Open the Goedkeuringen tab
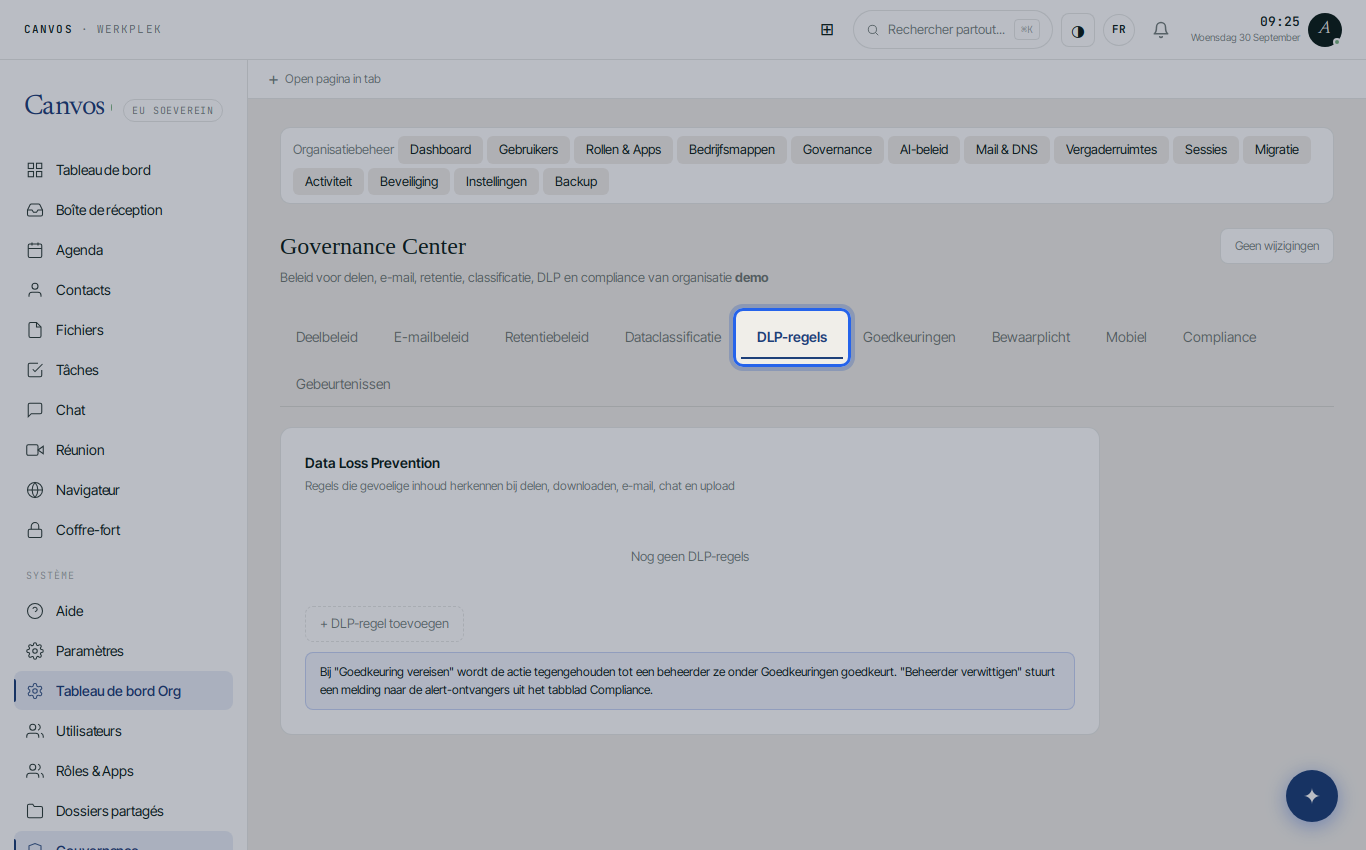The width and height of the screenshot is (1366, 850). click(x=909, y=337)
